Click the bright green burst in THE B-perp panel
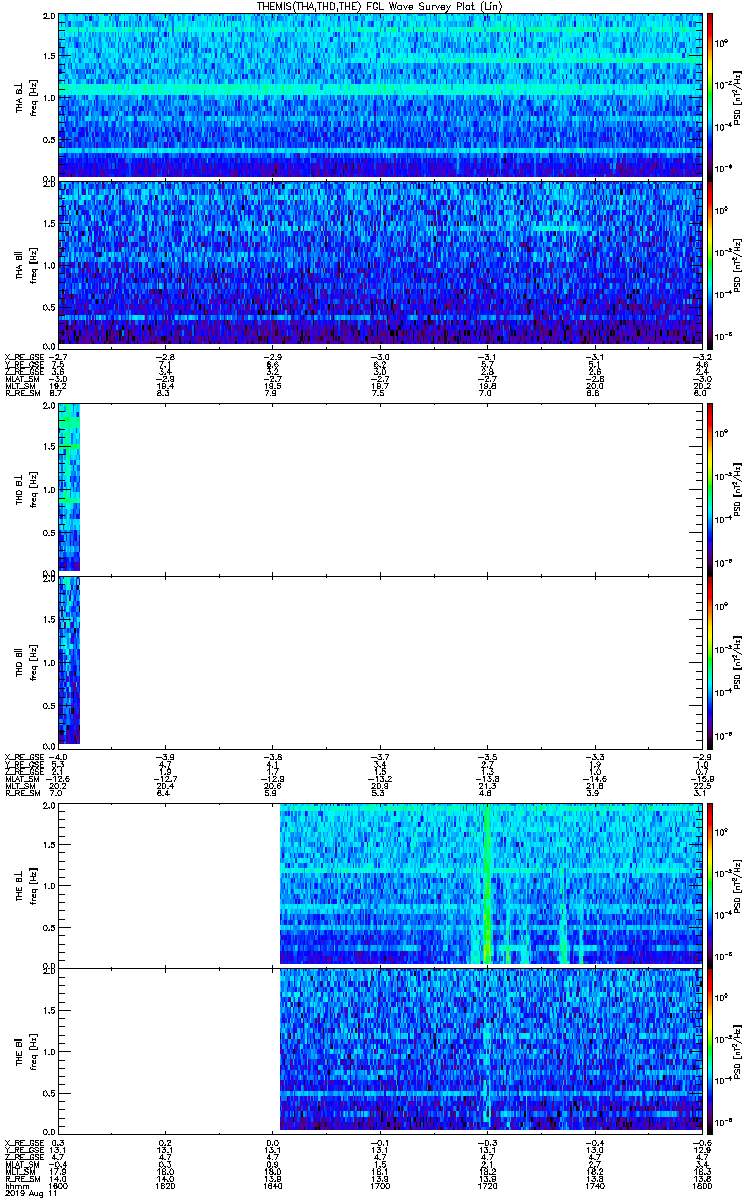This screenshot has width=750, height=1200. click(x=487, y=885)
